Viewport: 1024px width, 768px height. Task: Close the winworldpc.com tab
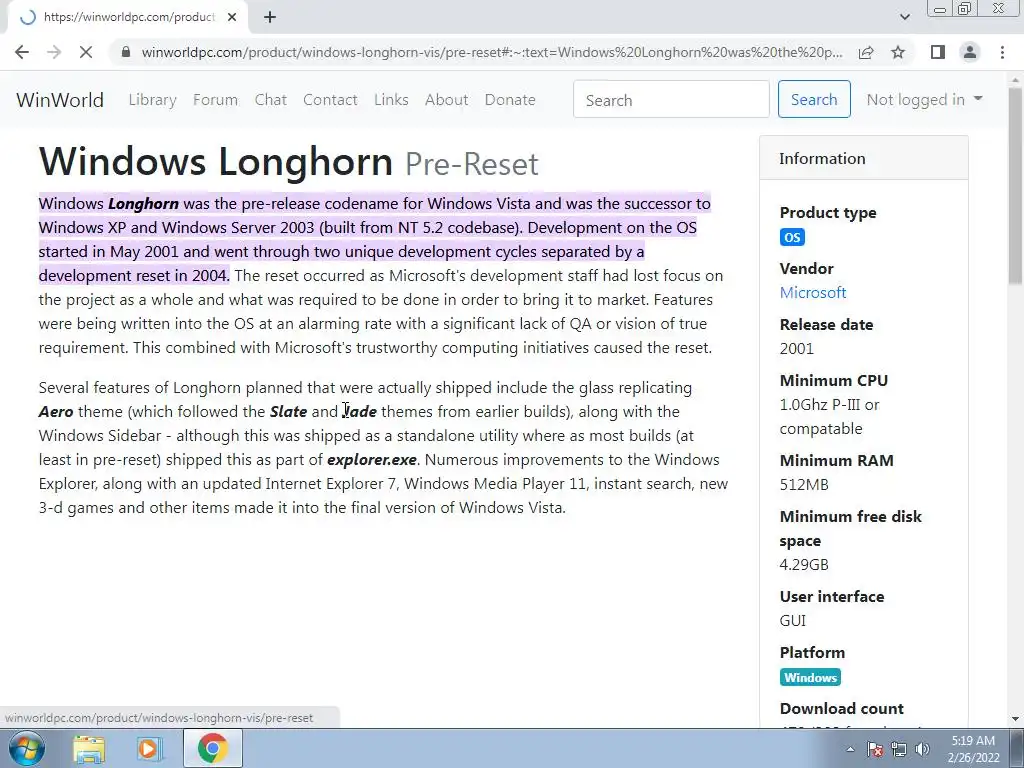coord(232,17)
